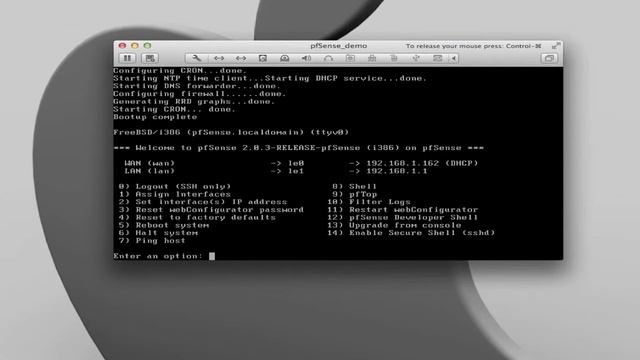Click the '6) Halt system' line
The image size is (640, 360).
point(158,233)
